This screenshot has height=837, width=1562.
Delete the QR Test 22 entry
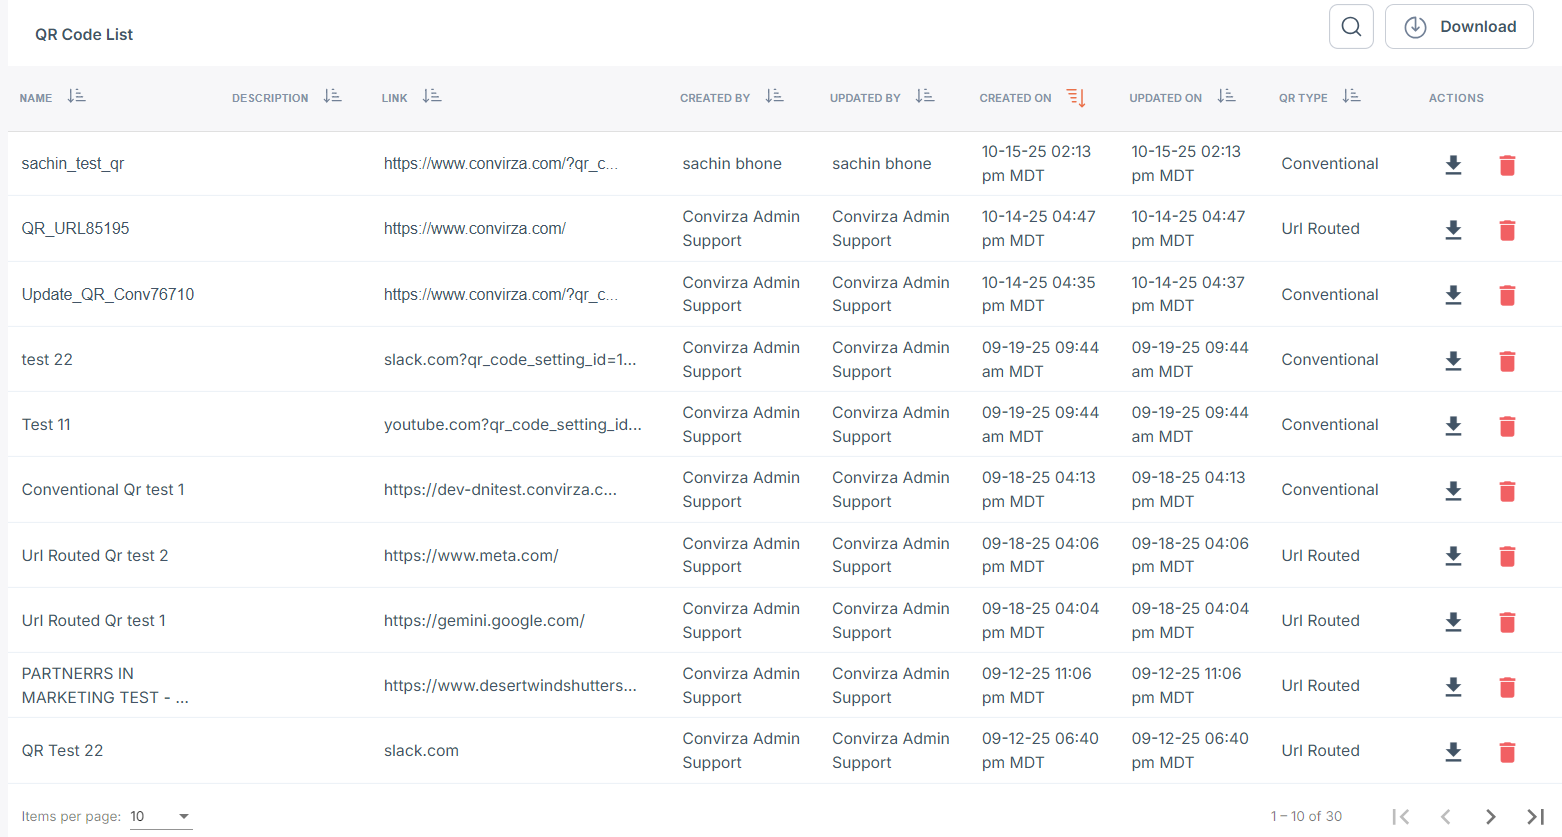tap(1507, 752)
